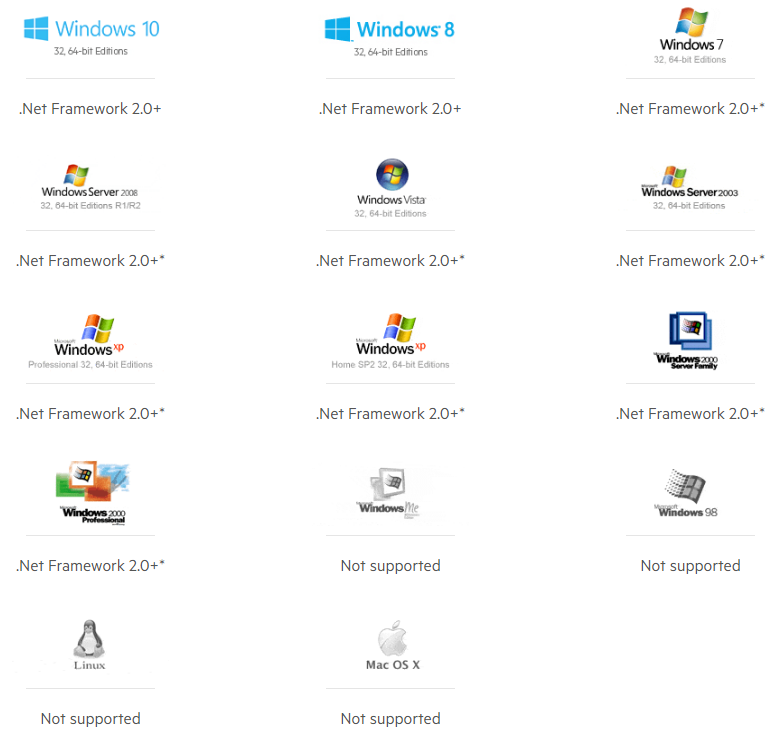This screenshot has height=747, width=783.
Task: Click '32, 64-bit Editions' under Server 2003
Action: 689,205
